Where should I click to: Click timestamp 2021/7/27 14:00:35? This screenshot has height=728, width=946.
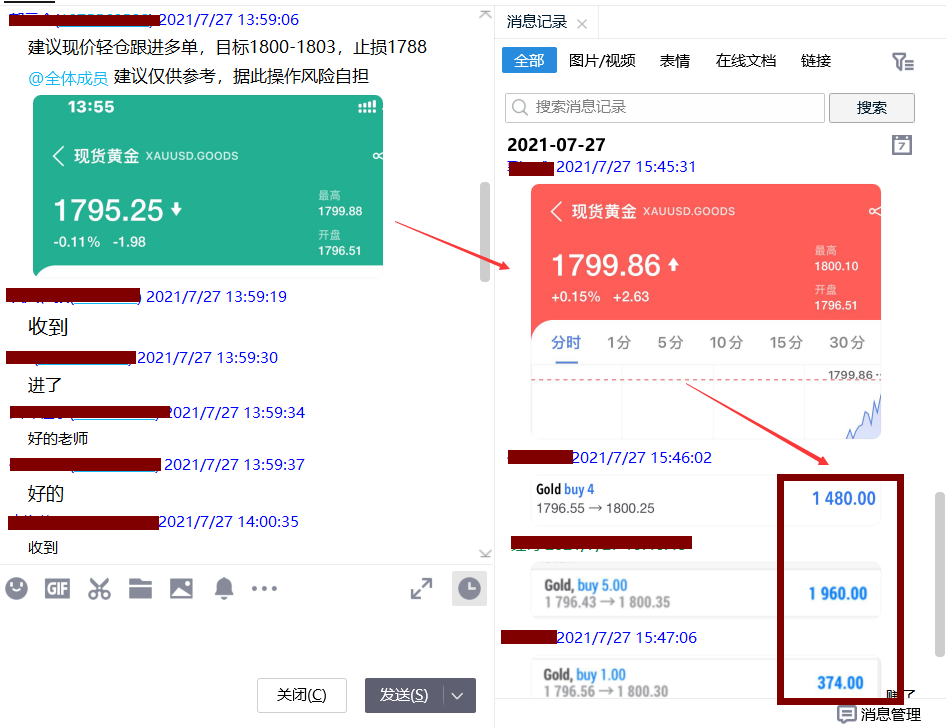228,522
